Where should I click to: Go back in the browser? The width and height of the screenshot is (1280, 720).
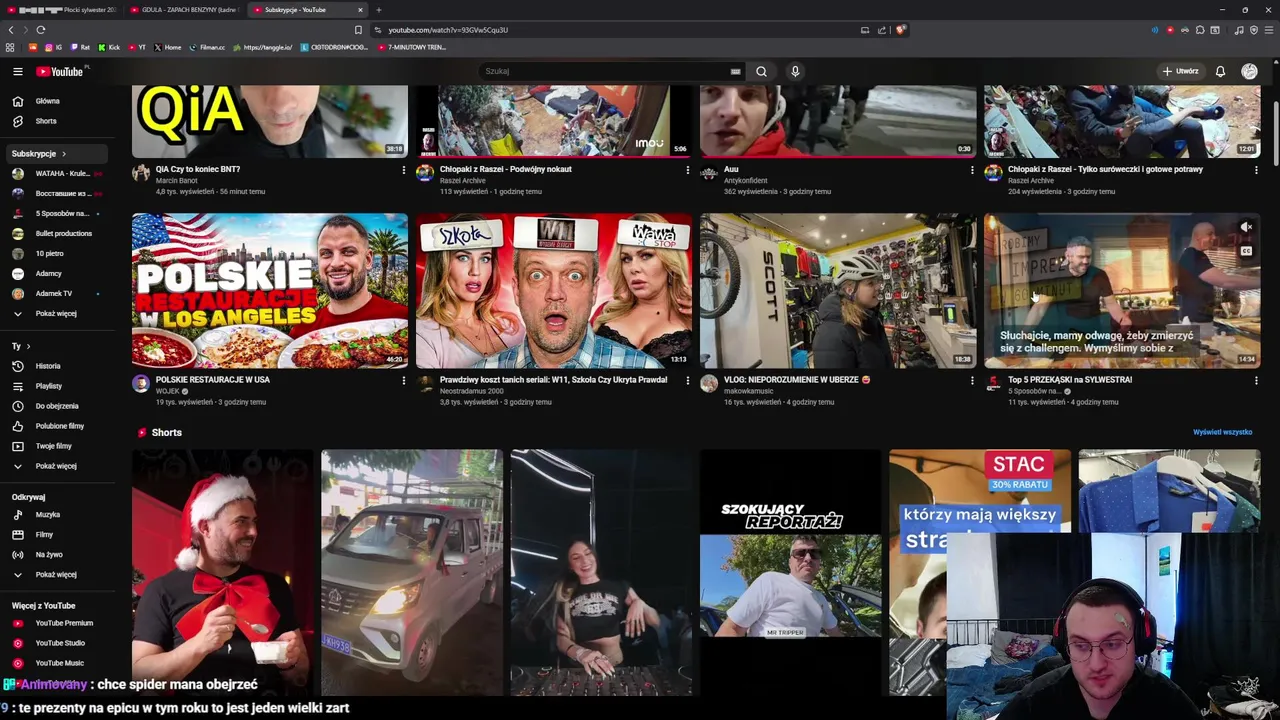pos(11,30)
